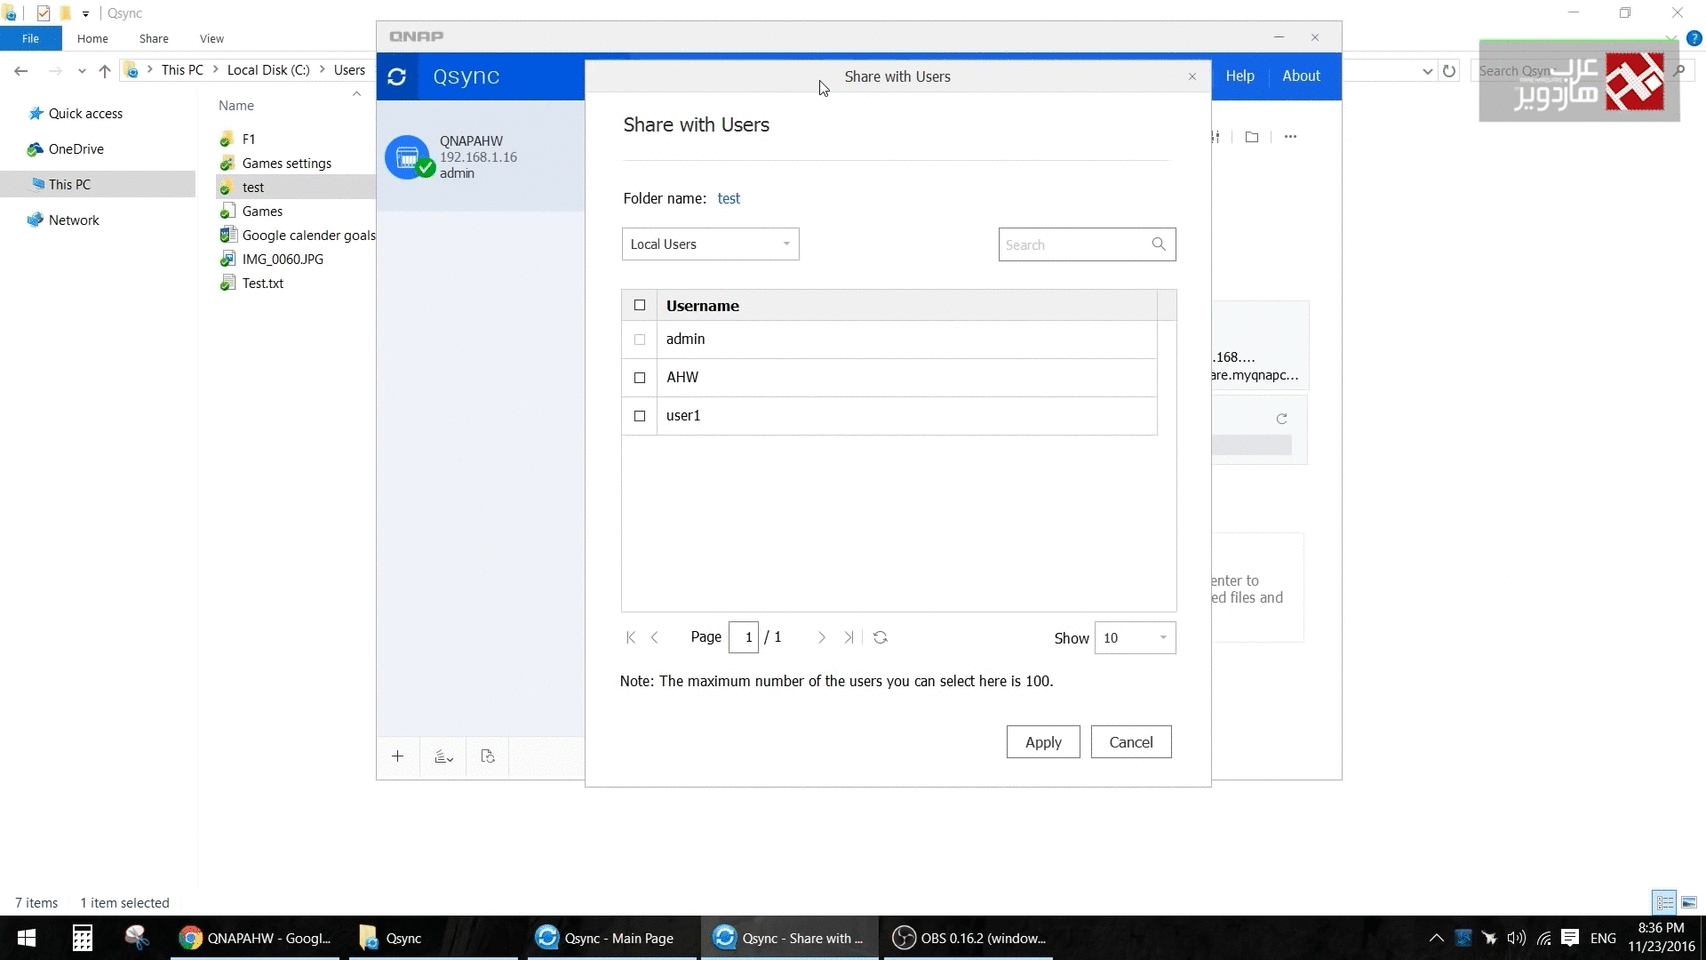Image resolution: width=1706 pixels, height=960 pixels.
Task: Switch to Qsync - Share with taskbar window
Action: click(x=790, y=938)
